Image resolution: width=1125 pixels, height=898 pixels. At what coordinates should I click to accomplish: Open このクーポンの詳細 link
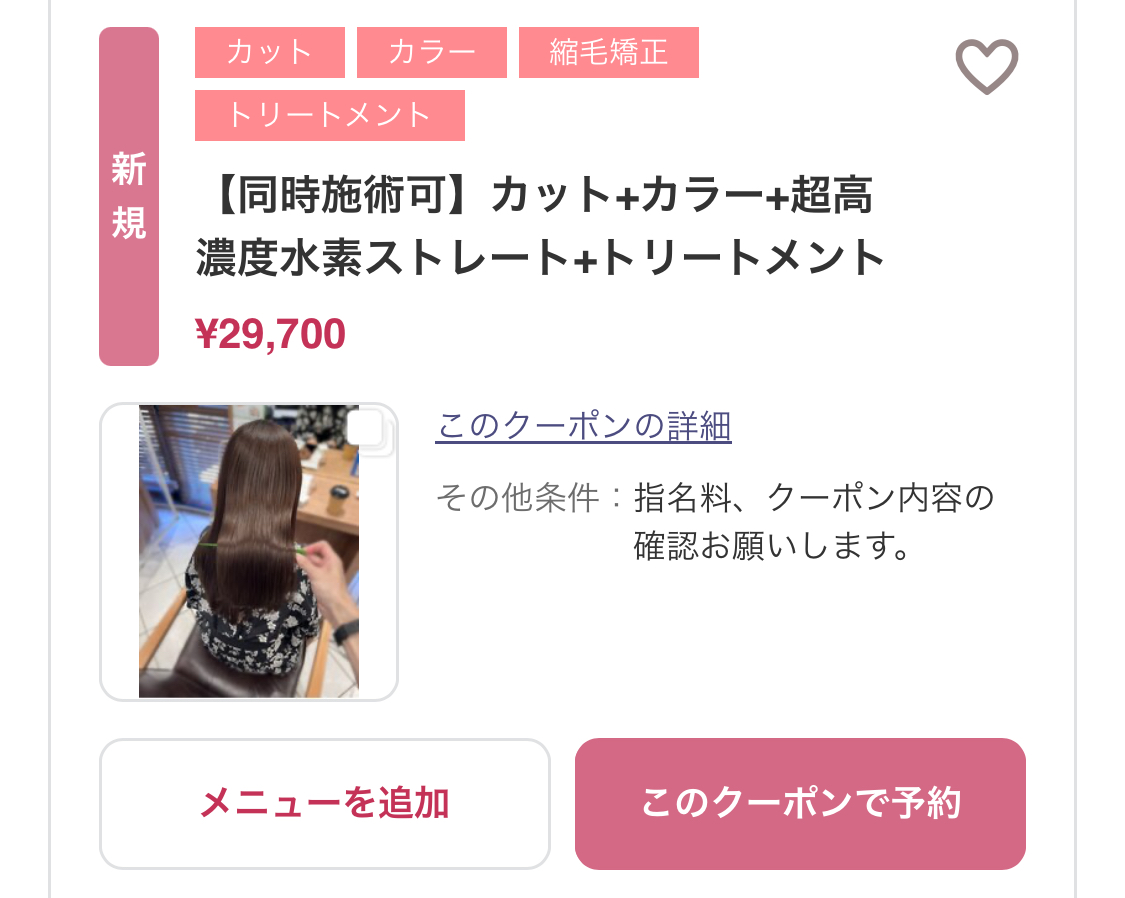click(583, 426)
